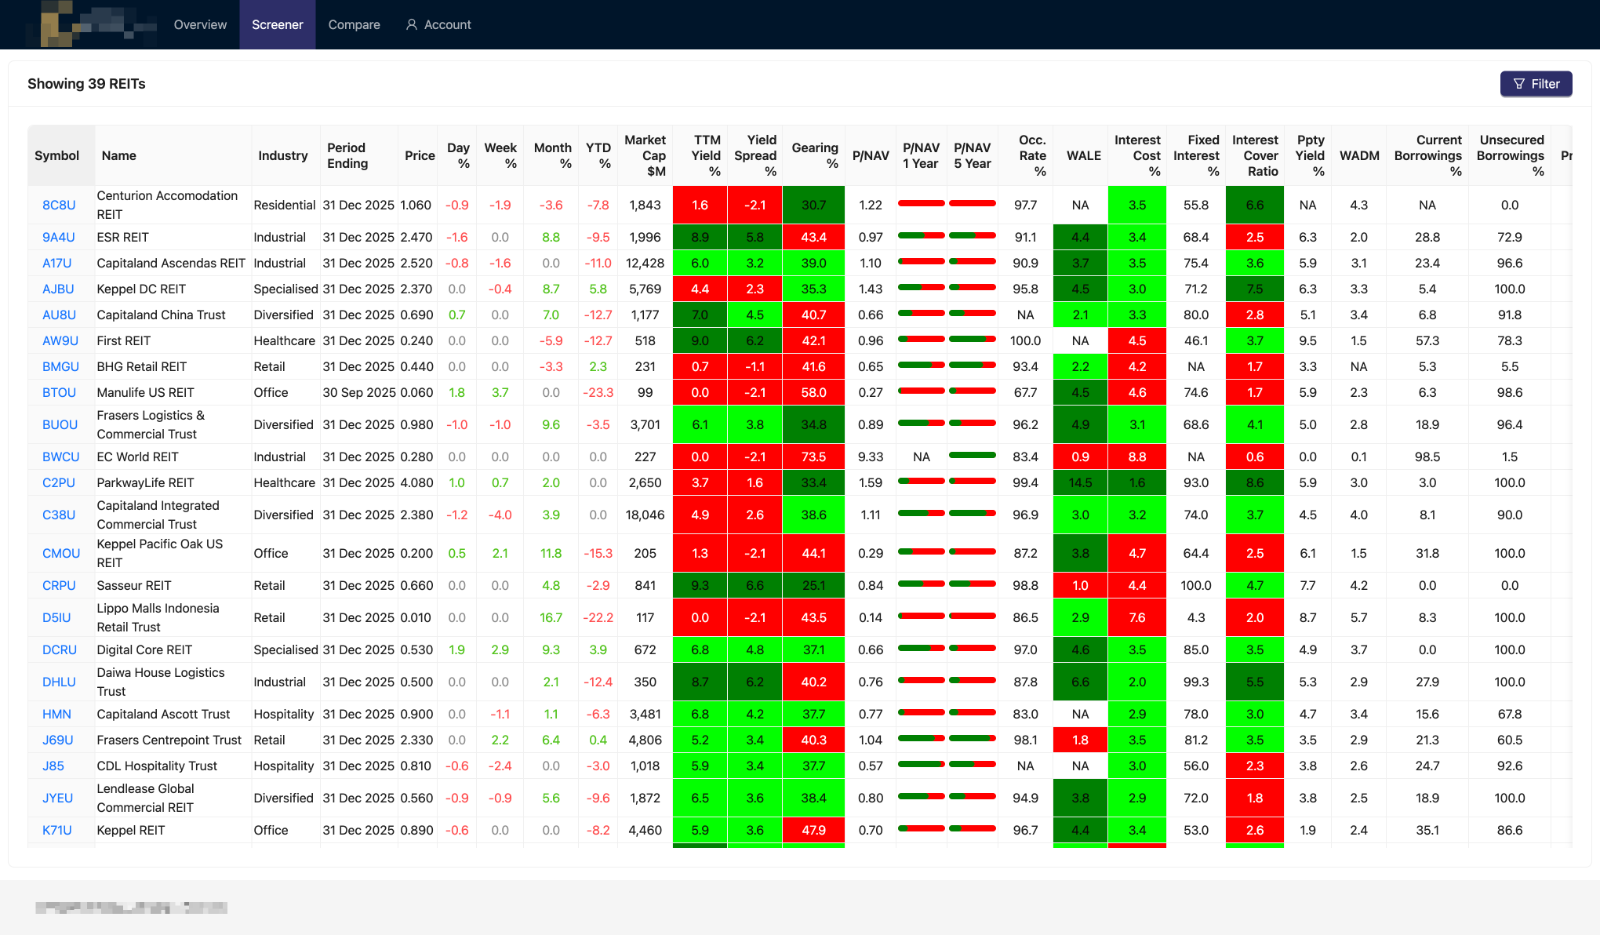Sort by the Gearing % column header
The height and width of the screenshot is (935, 1600).
814,155
